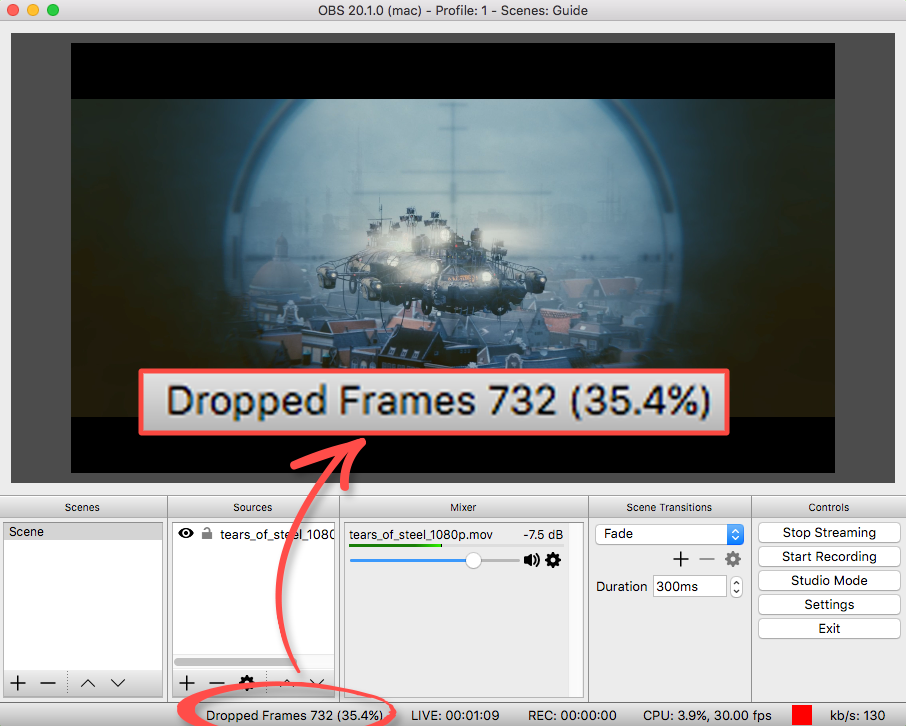
Task: Mute the tears_of_steel_1080p.mov audio
Action: click(x=531, y=560)
